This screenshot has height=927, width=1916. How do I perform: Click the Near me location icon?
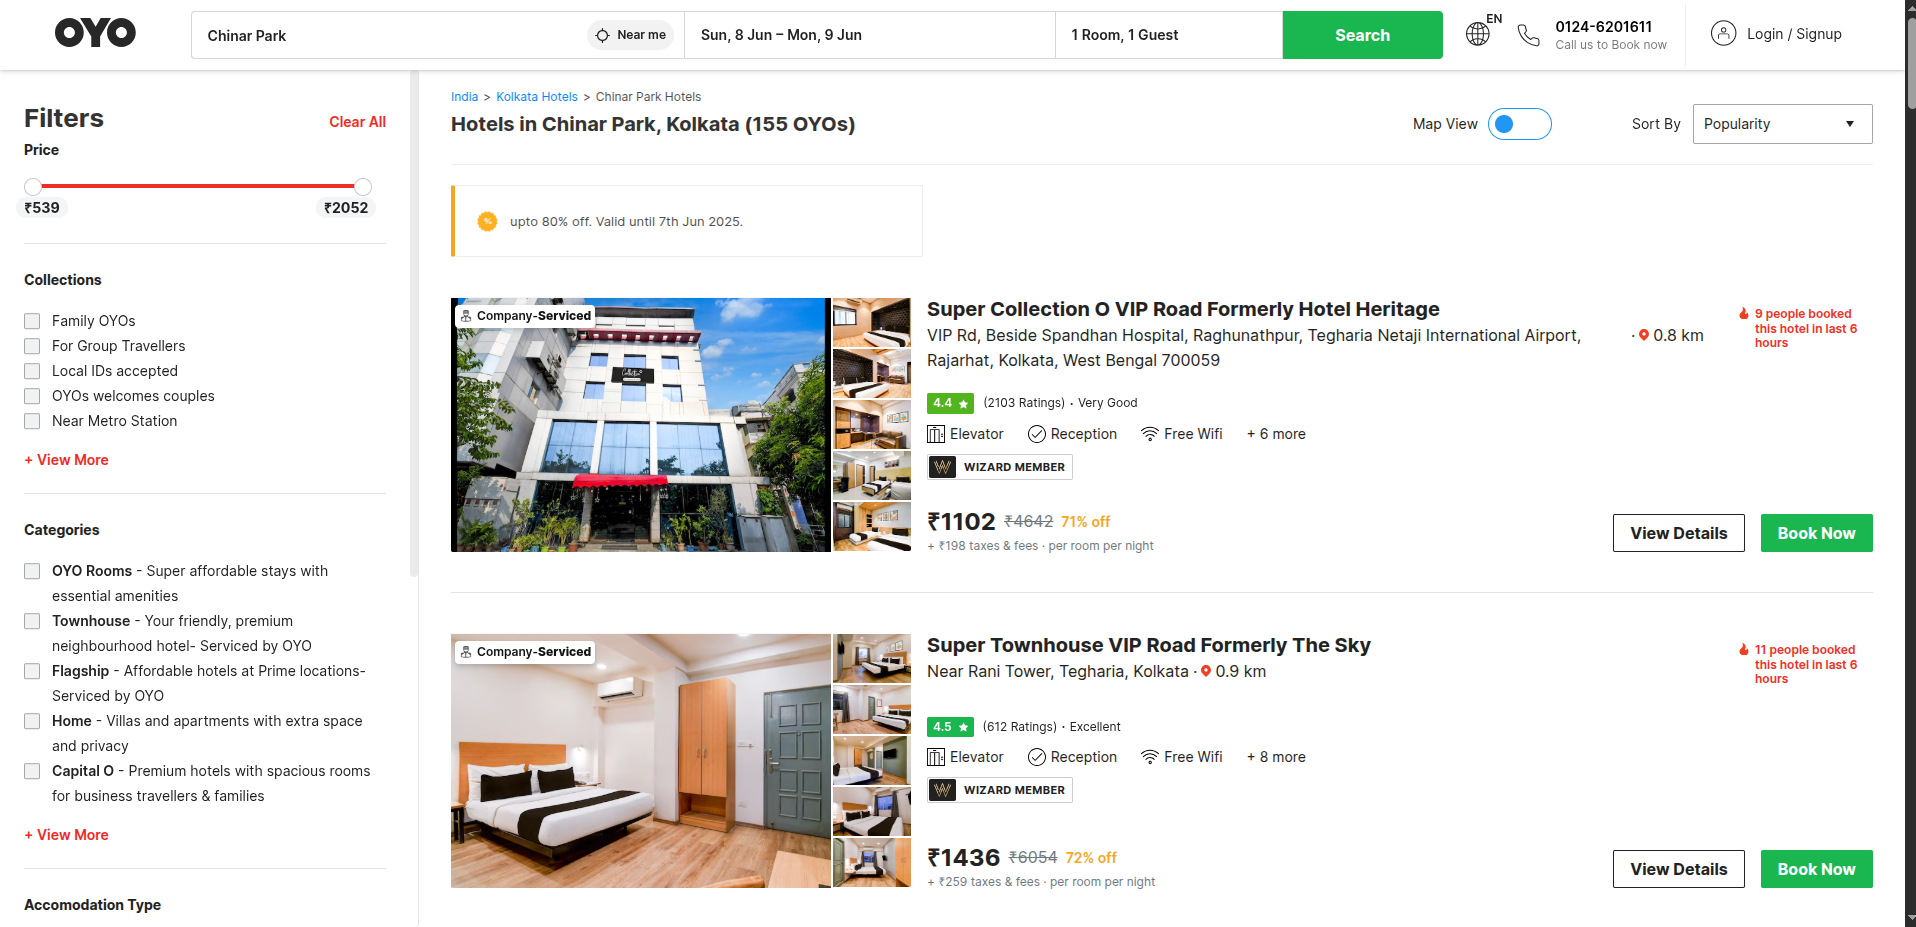tap(603, 35)
